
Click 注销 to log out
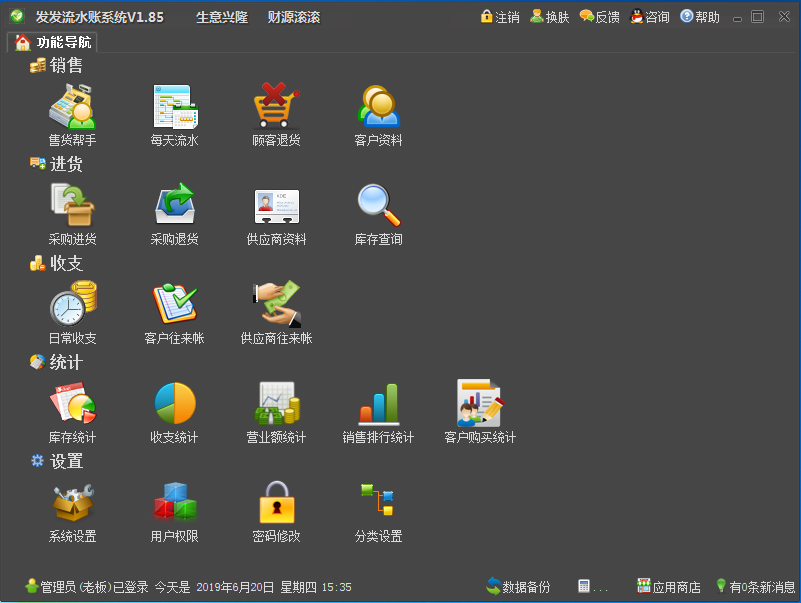500,17
